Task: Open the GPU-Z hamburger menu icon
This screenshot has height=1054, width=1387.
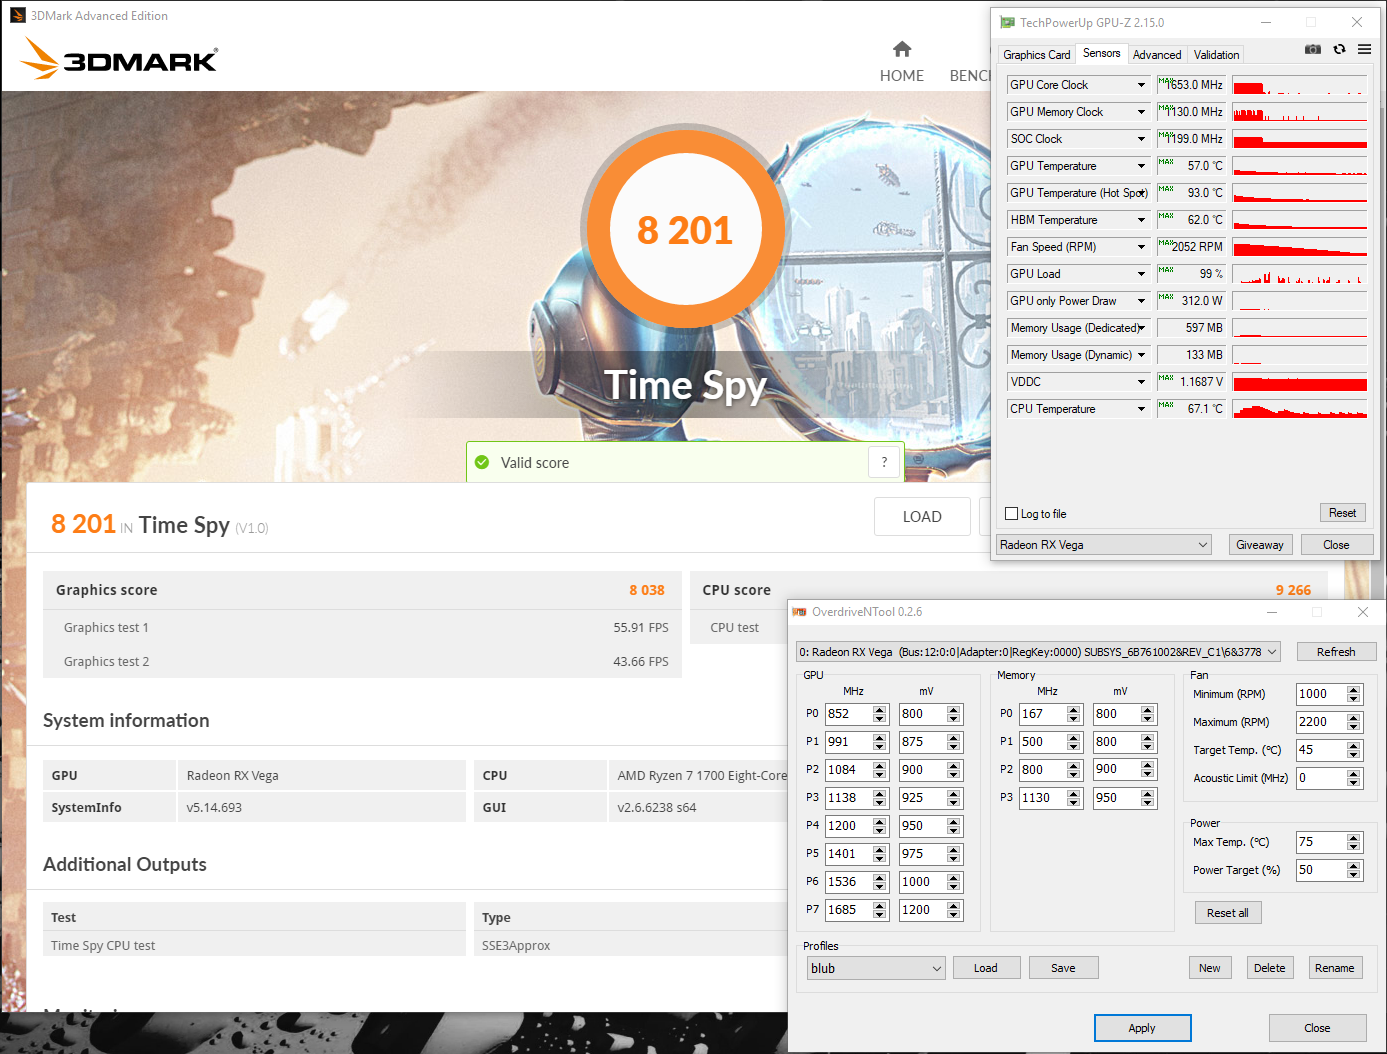Action: coord(1364,49)
